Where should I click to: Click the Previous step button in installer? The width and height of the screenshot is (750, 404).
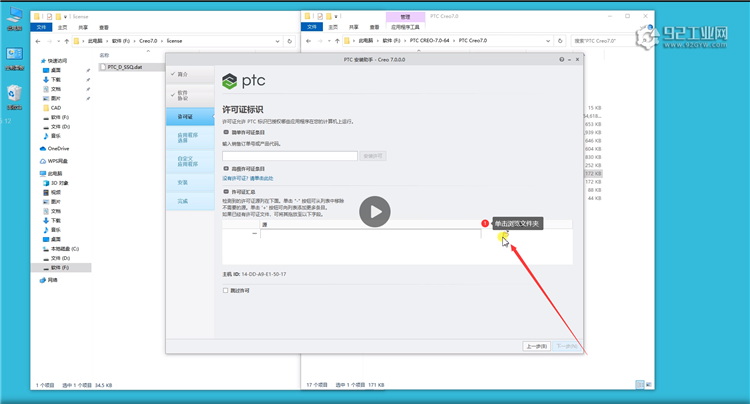[x=536, y=346]
